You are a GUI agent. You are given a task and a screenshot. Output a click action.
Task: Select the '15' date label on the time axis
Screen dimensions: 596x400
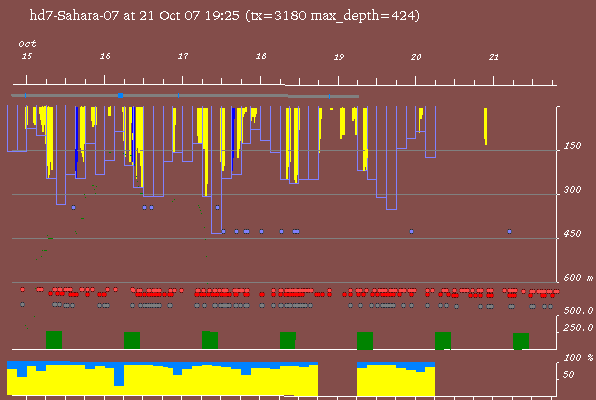point(27,56)
